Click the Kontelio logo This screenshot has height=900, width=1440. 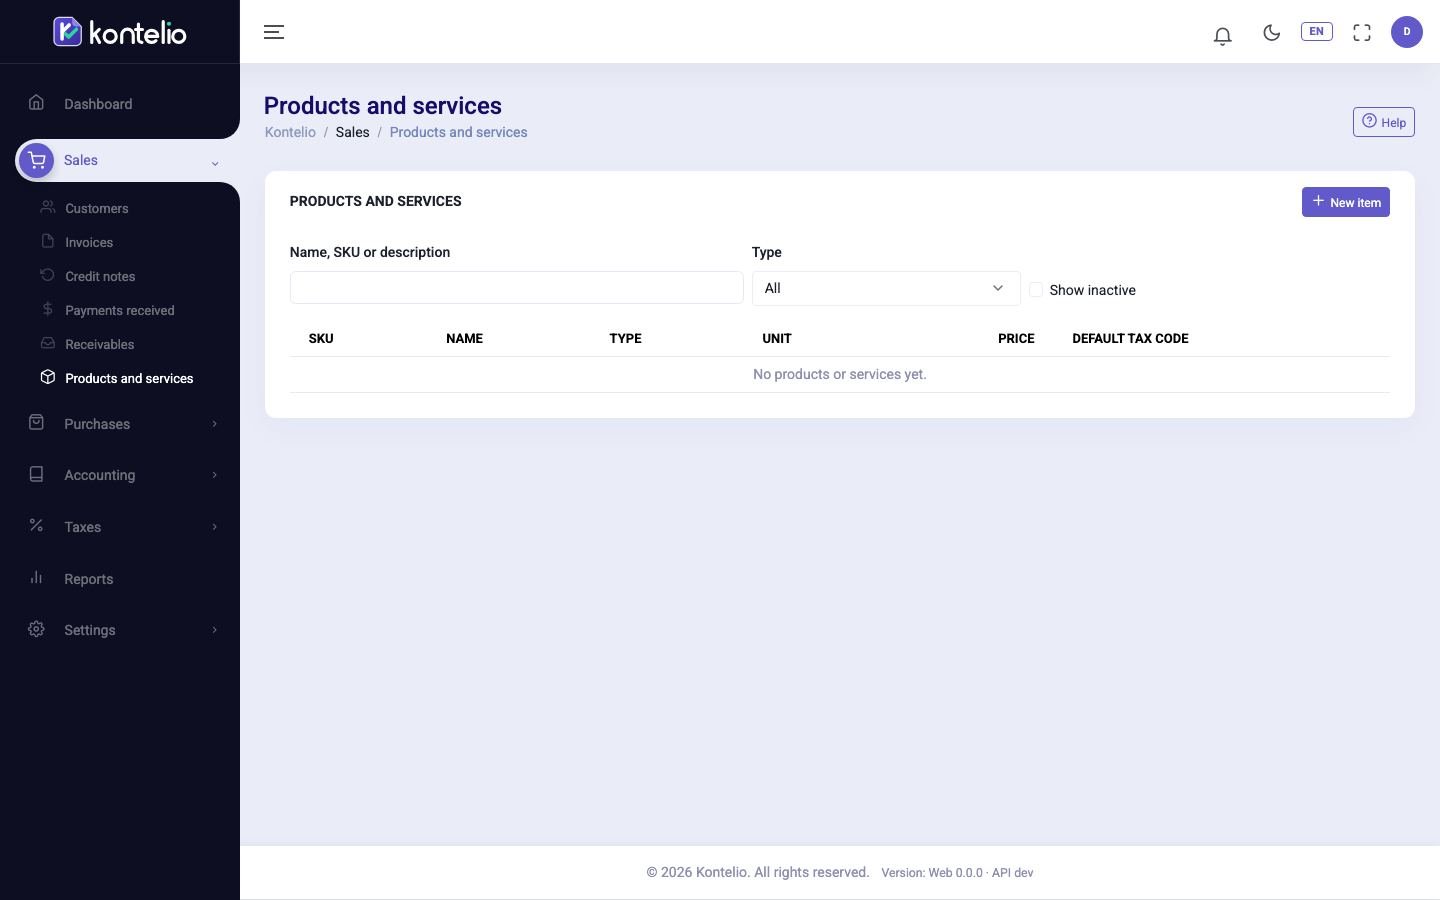click(x=120, y=32)
